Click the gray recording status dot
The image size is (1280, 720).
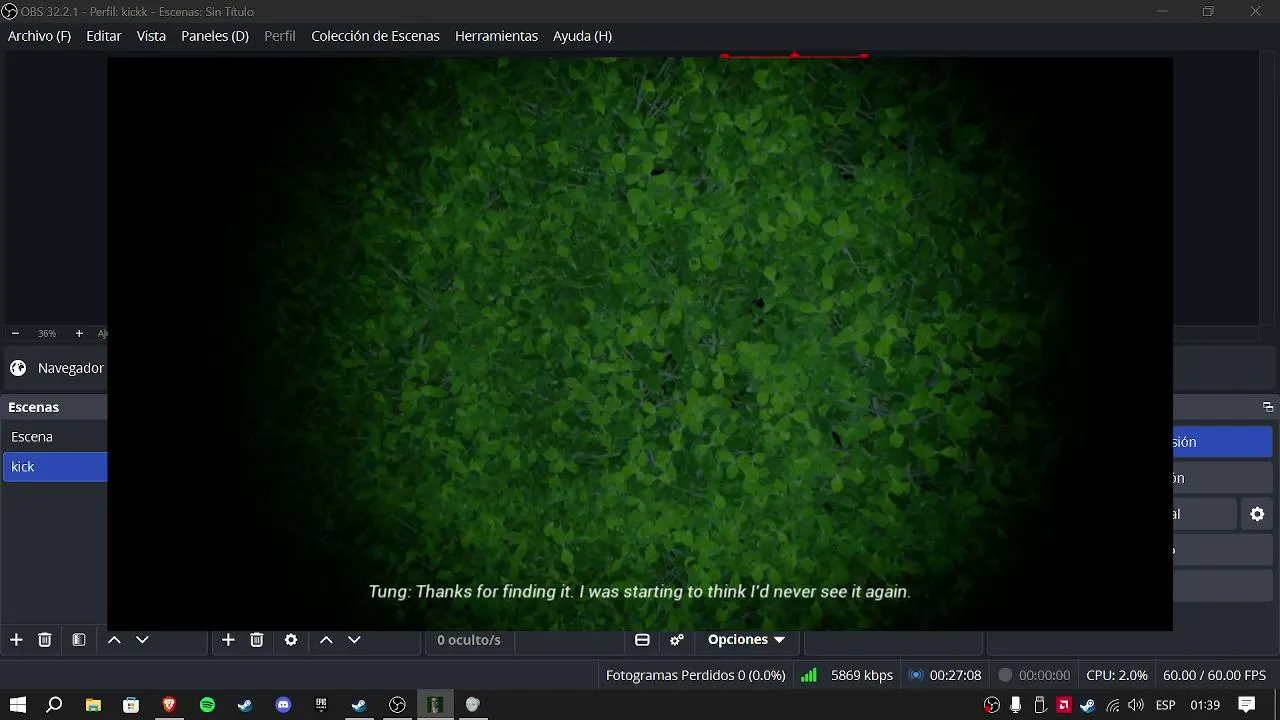coord(1005,675)
